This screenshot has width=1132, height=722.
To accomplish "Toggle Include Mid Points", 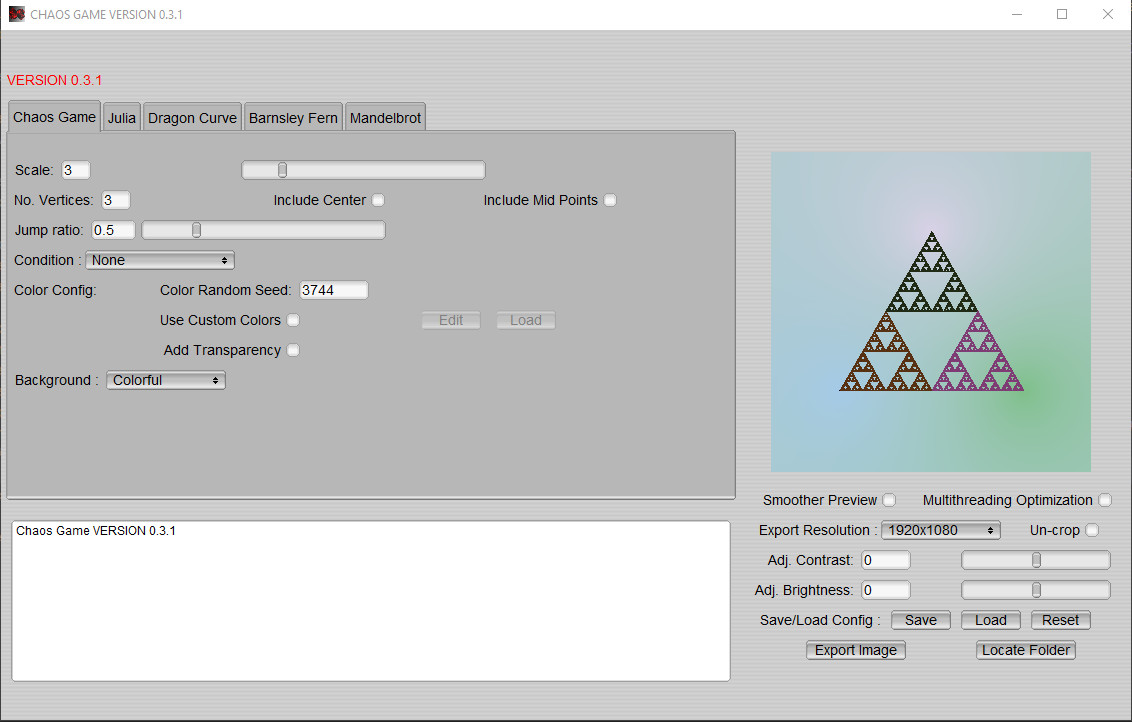I will [610, 200].
